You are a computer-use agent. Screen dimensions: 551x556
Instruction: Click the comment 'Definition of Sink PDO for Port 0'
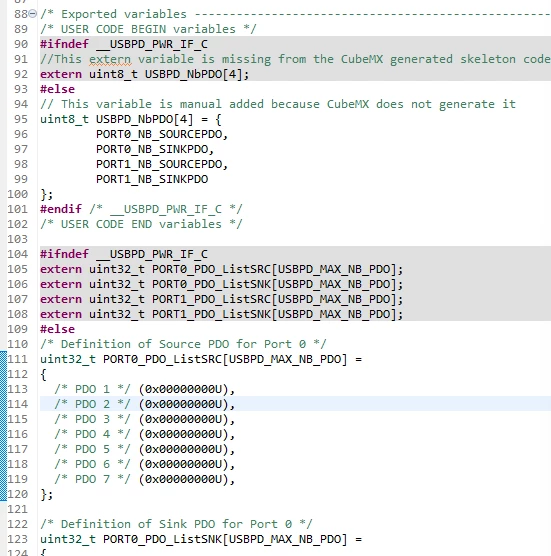pyautogui.click(x=176, y=524)
